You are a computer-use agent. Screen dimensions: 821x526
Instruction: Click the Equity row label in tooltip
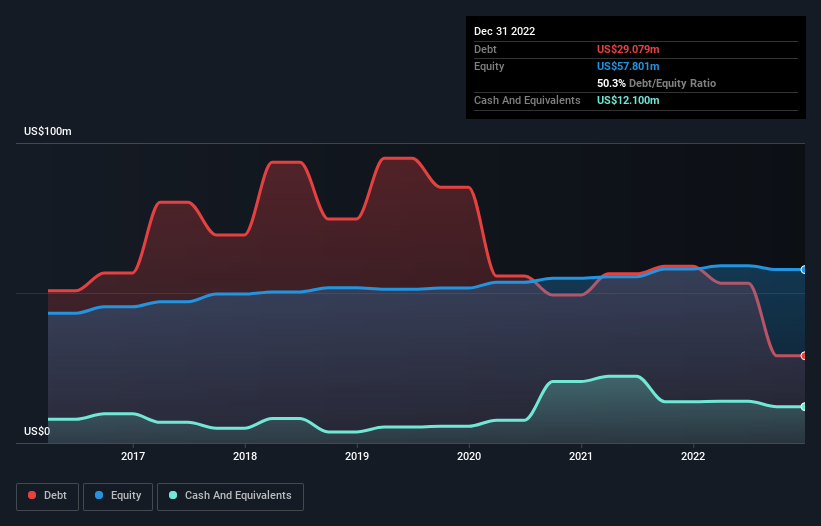click(x=489, y=66)
